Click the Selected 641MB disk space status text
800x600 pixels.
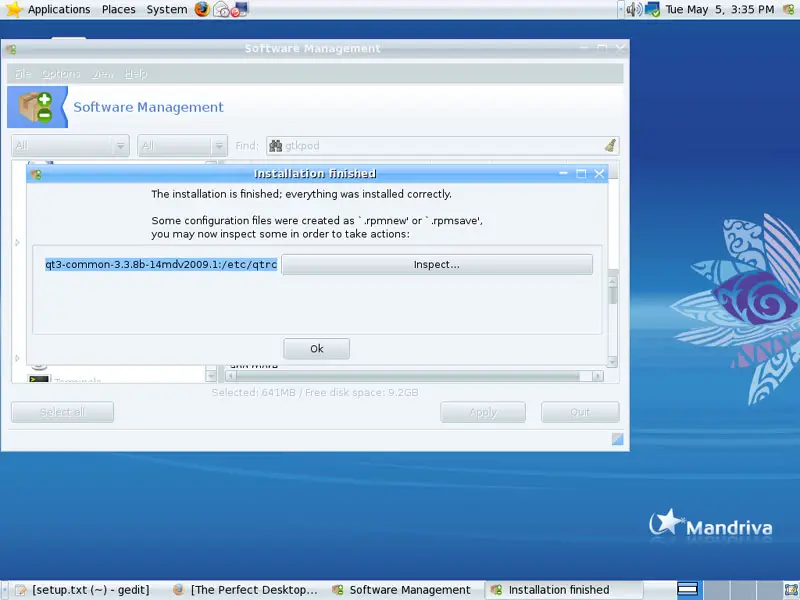(315, 392)
